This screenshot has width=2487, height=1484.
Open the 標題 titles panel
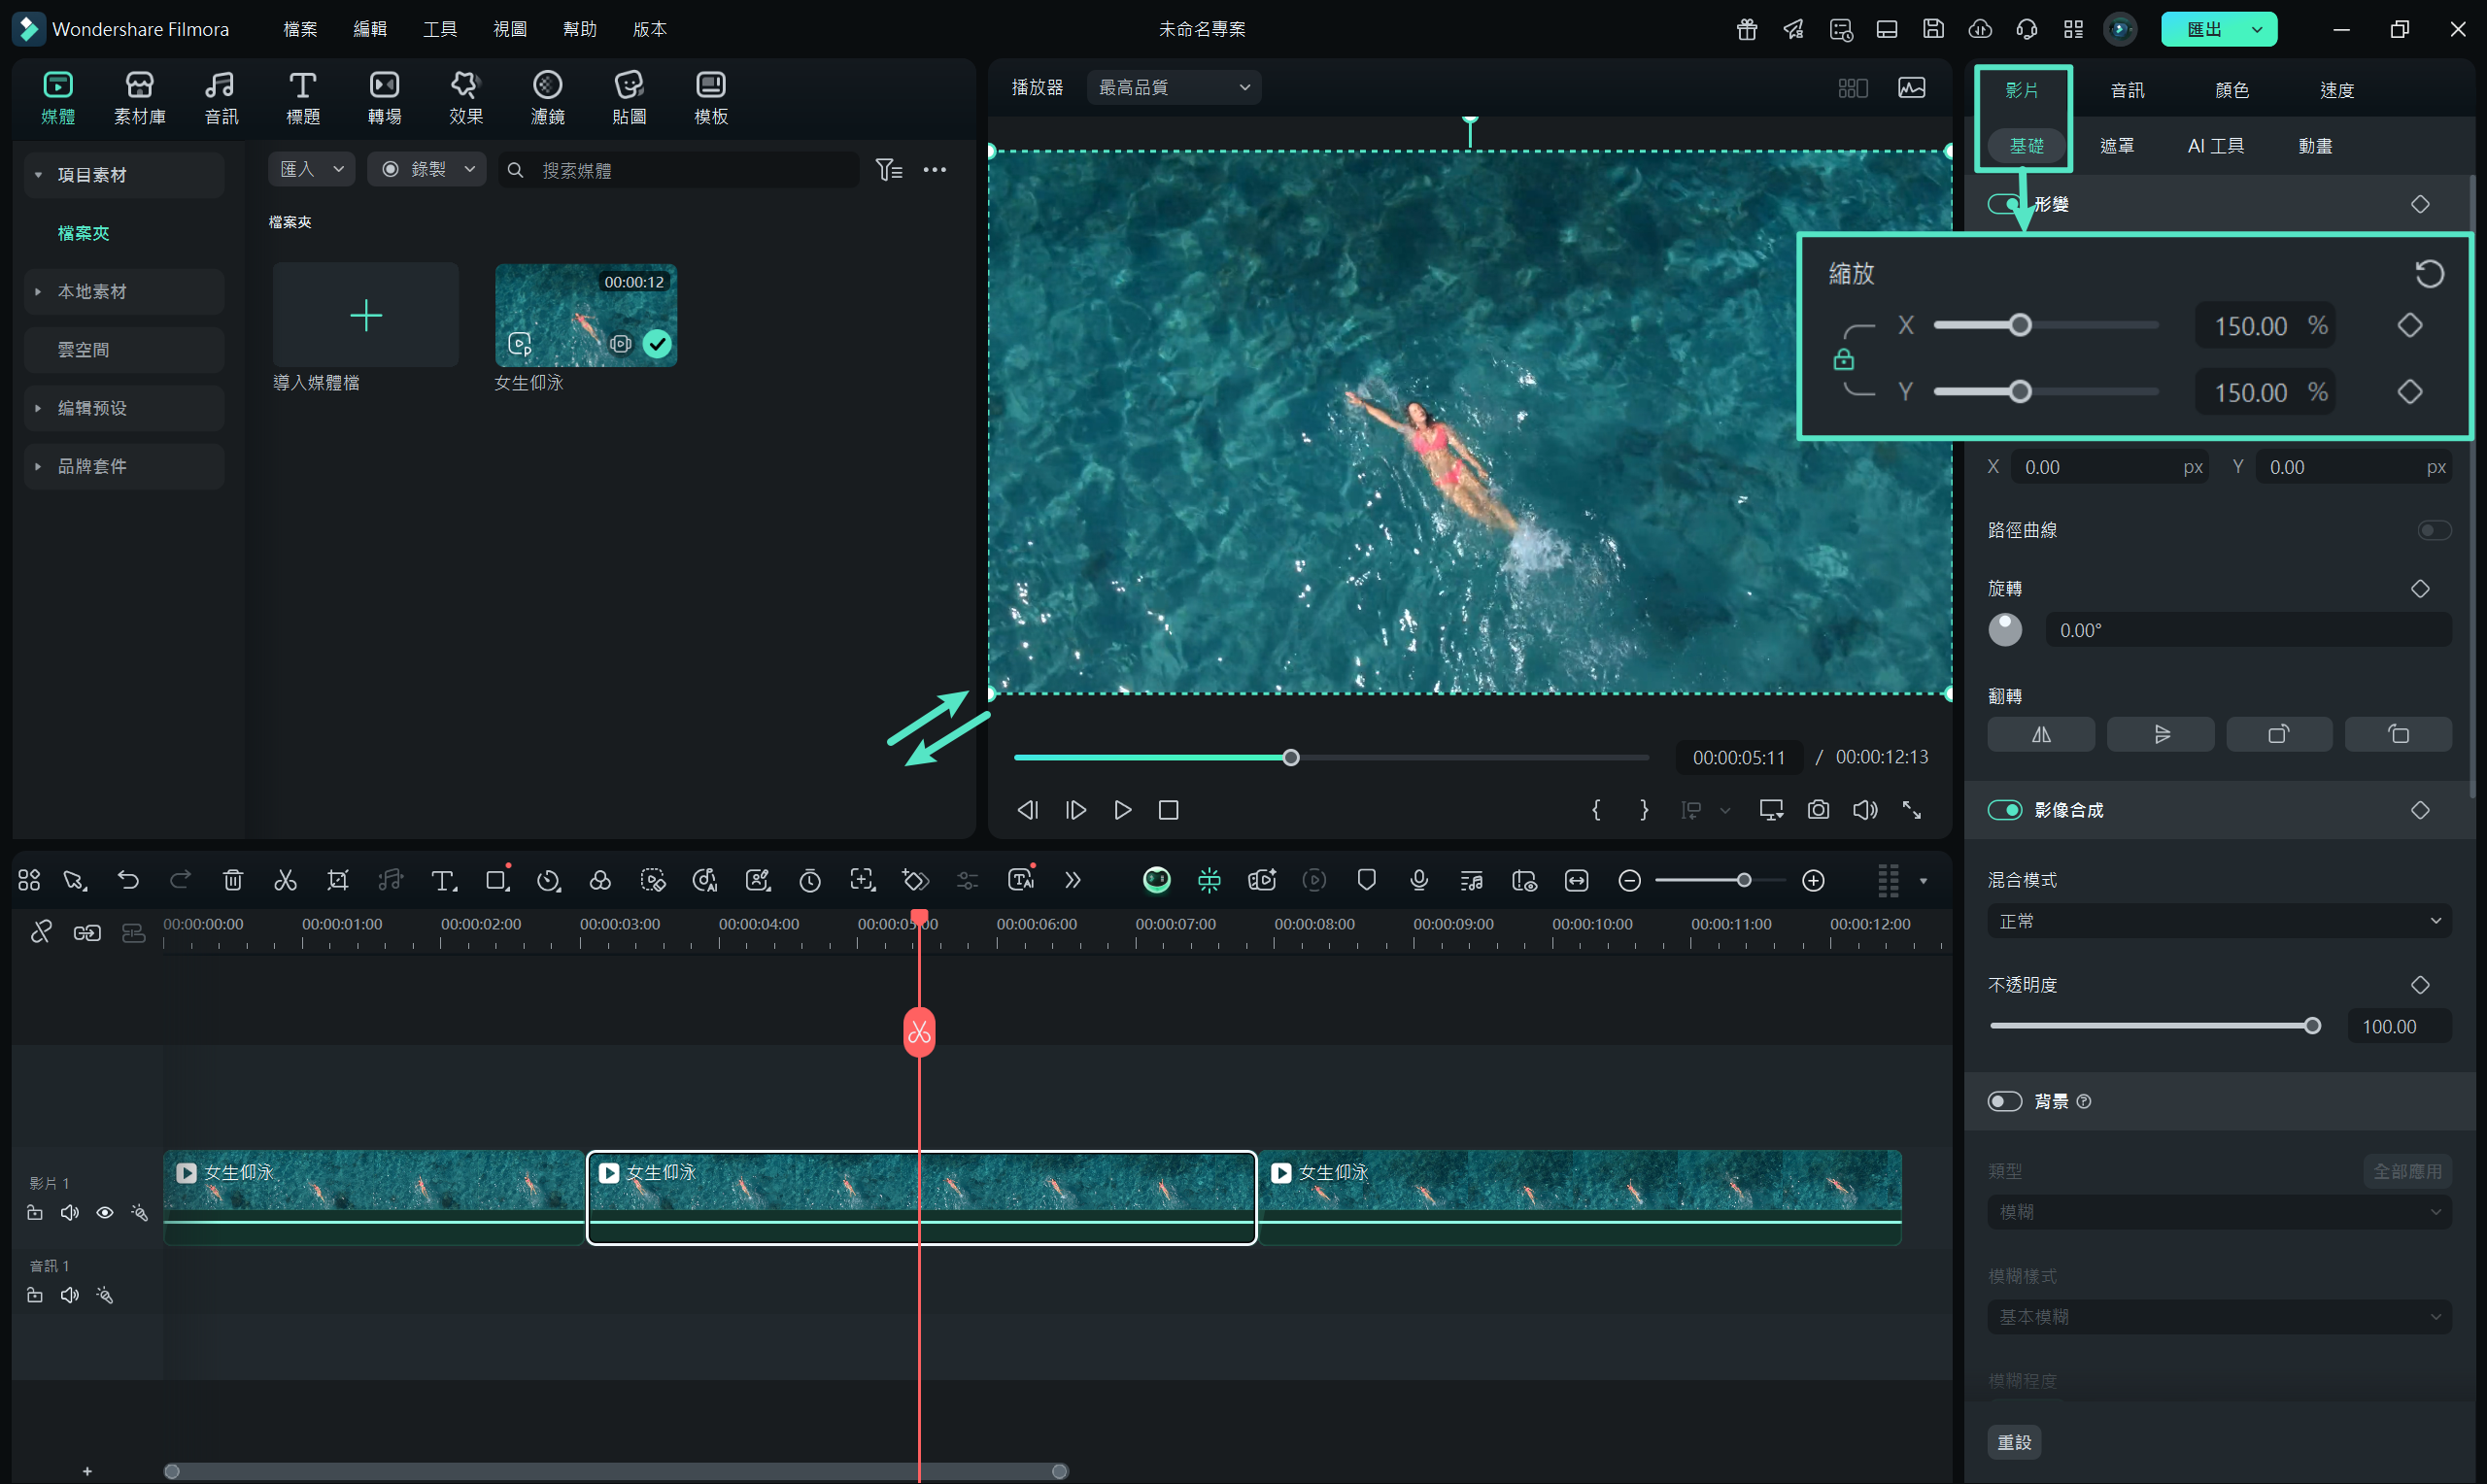(x=303, y=98)
